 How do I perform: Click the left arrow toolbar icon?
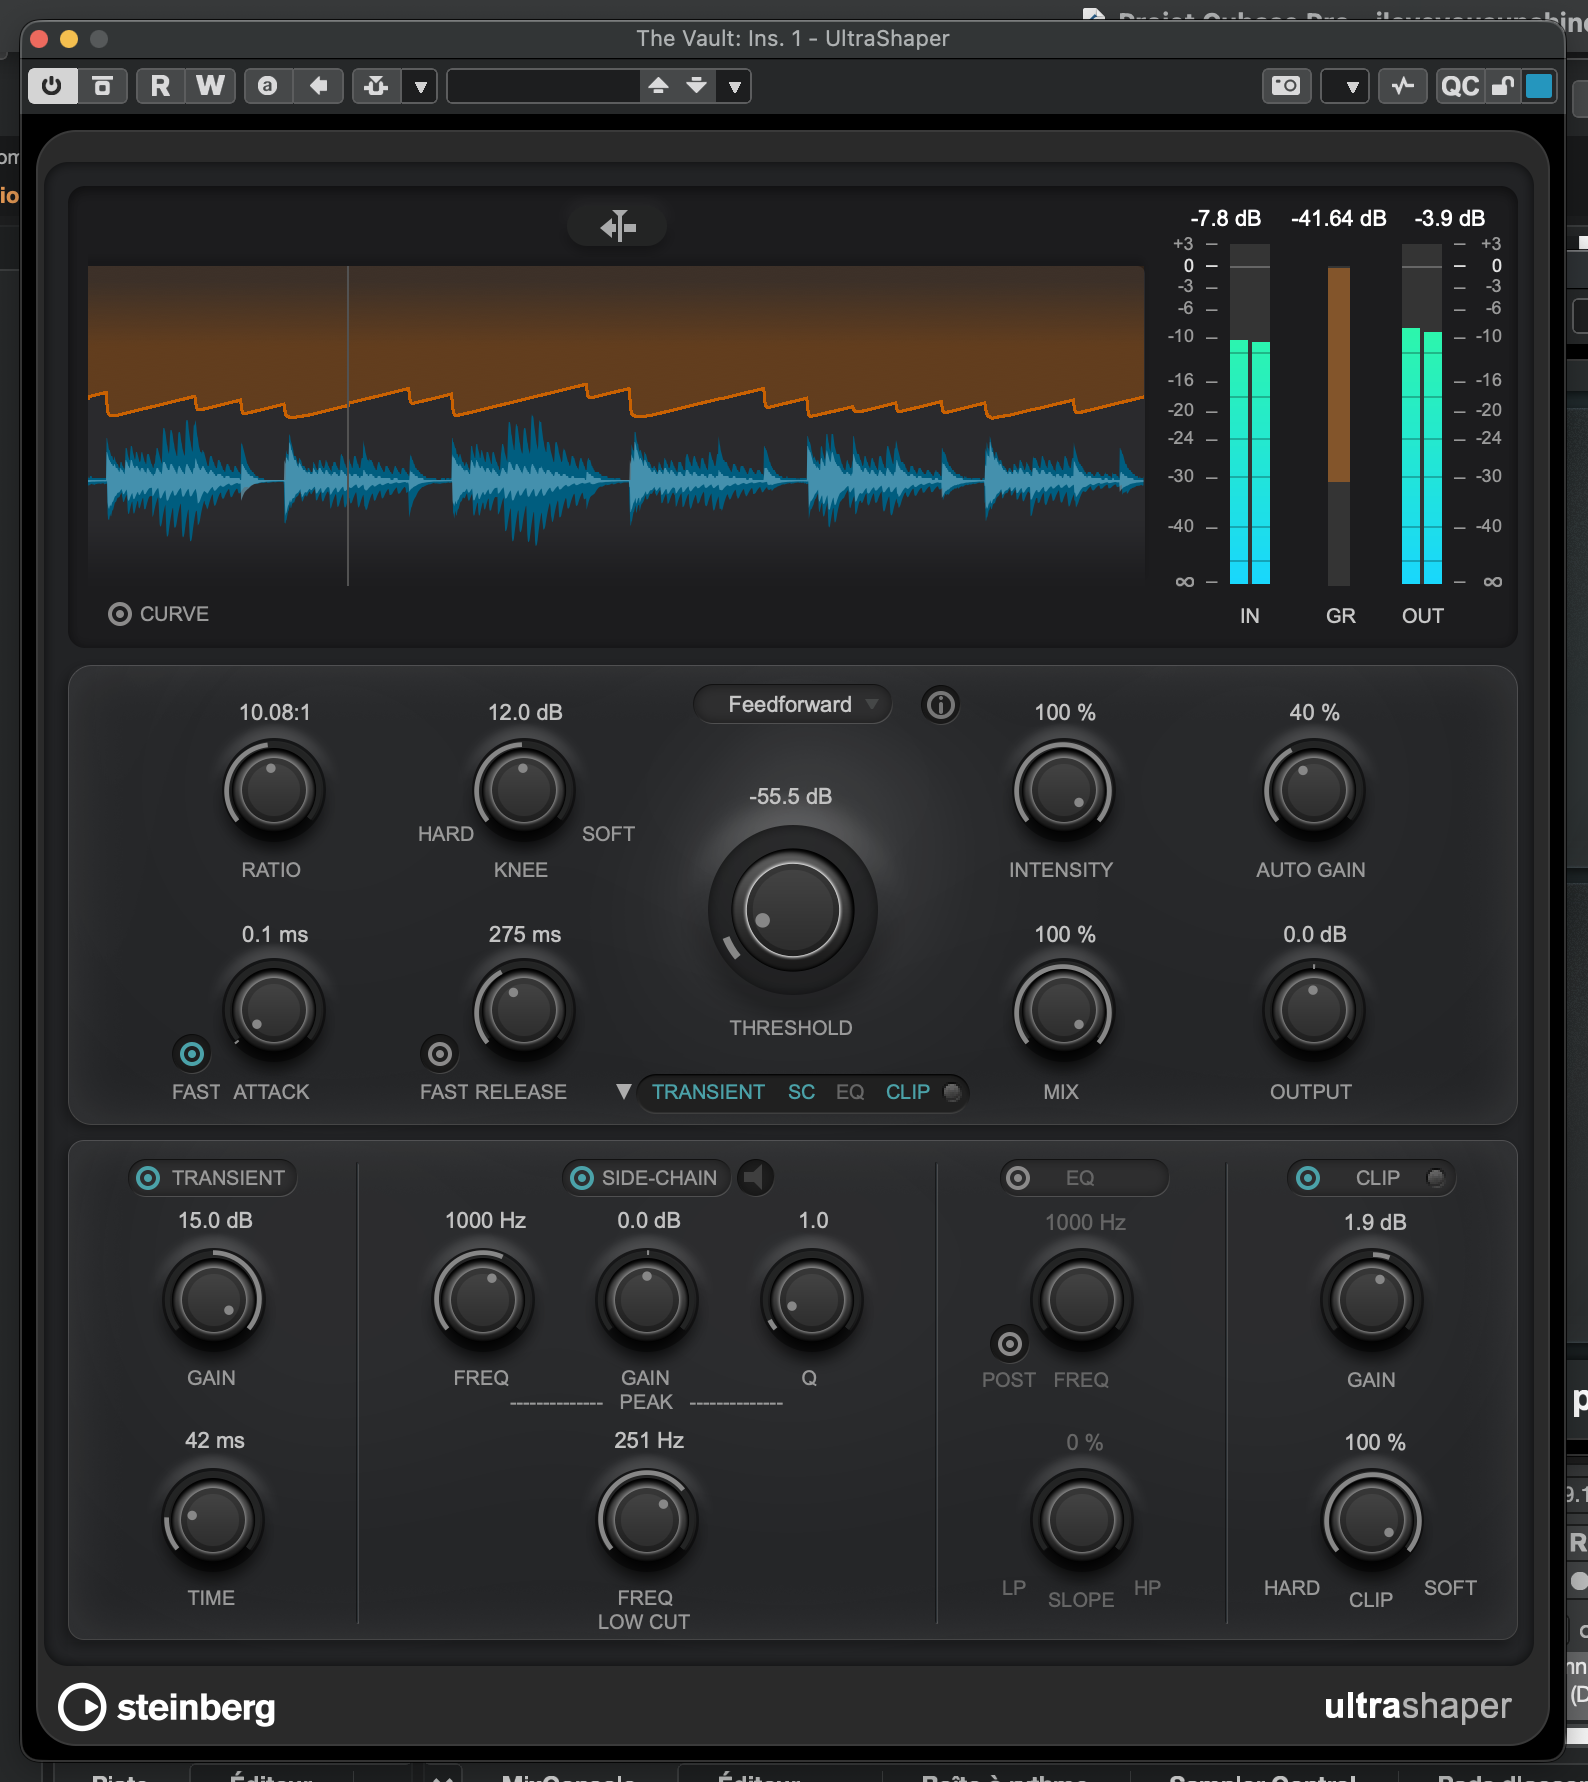[319, 86]
